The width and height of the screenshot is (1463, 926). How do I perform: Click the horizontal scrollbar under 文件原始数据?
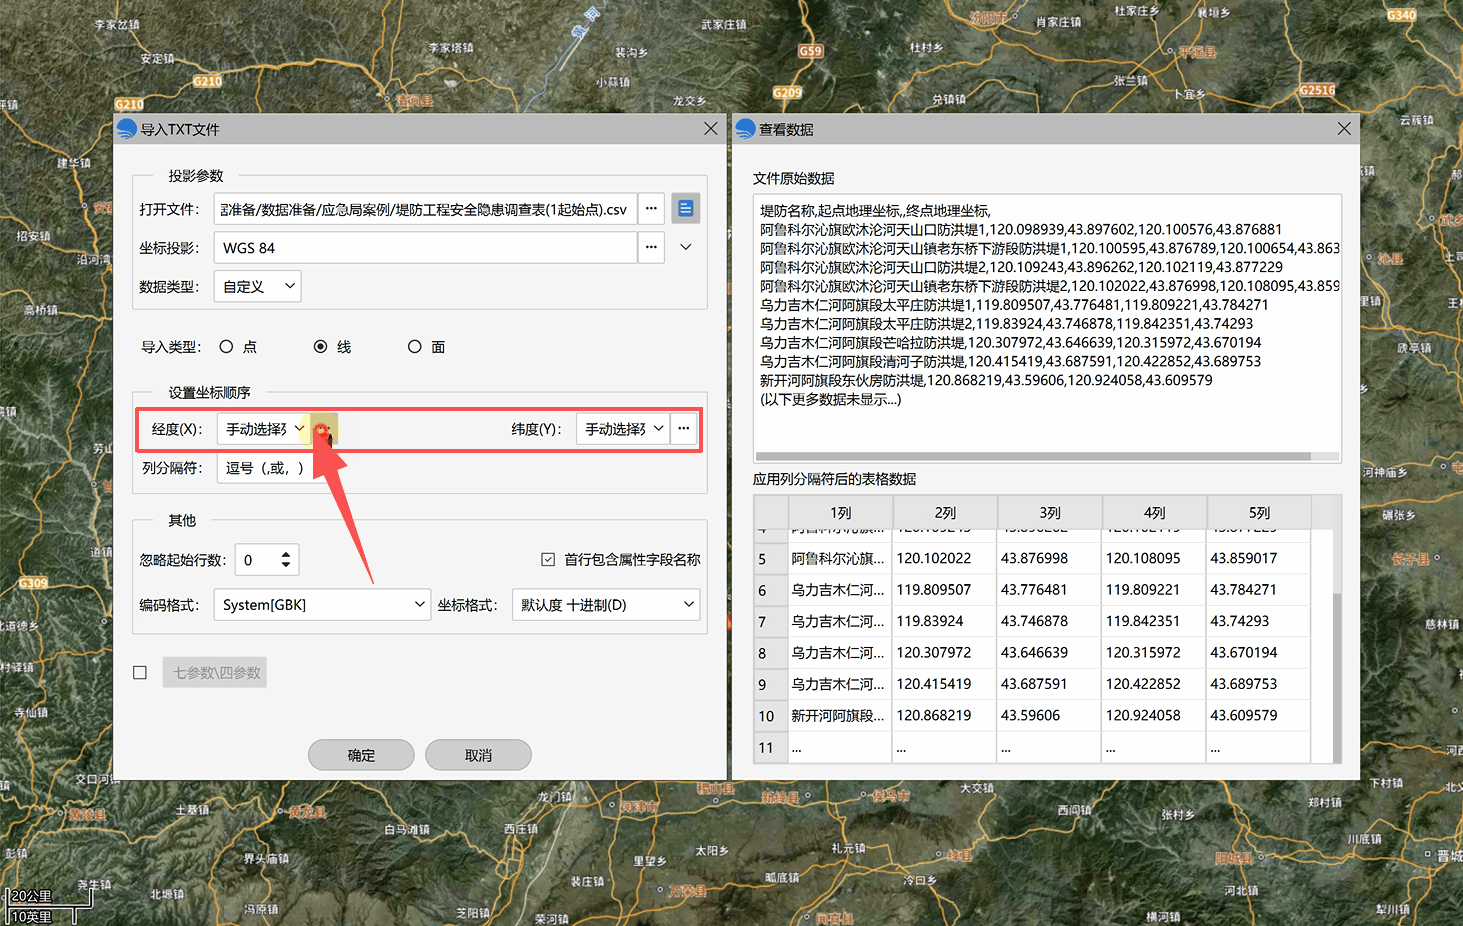pos(1033,456)
